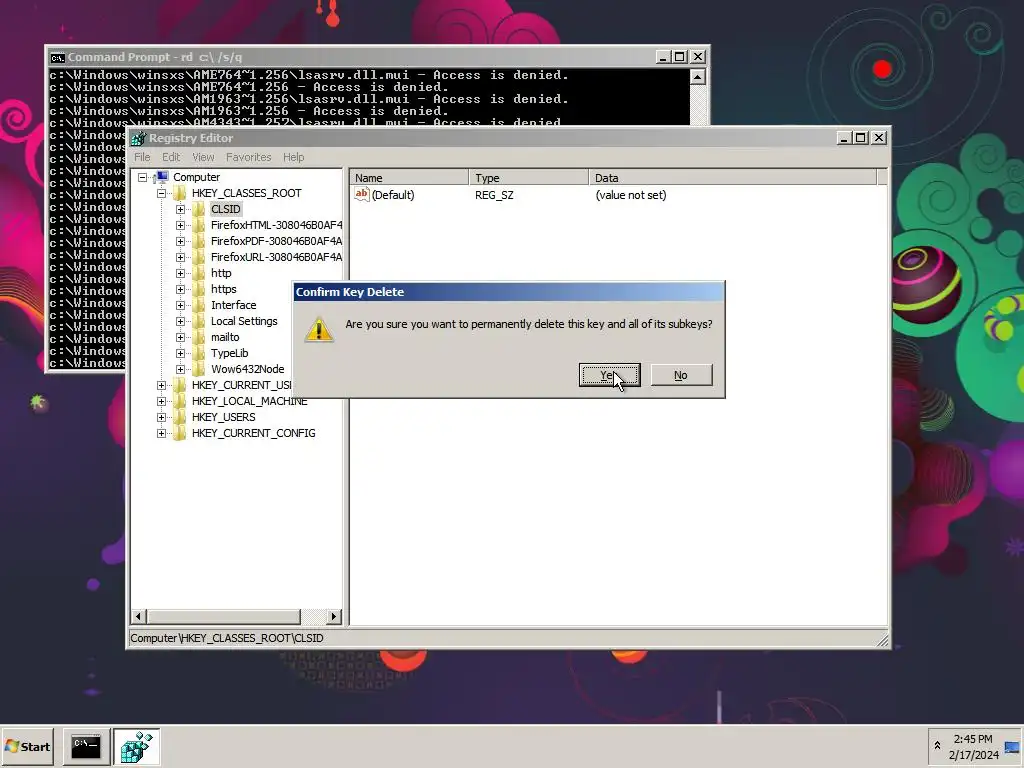Click the Registry Editor taskbar button
This screenshot has height=768, width=1024.
(136, 746)
